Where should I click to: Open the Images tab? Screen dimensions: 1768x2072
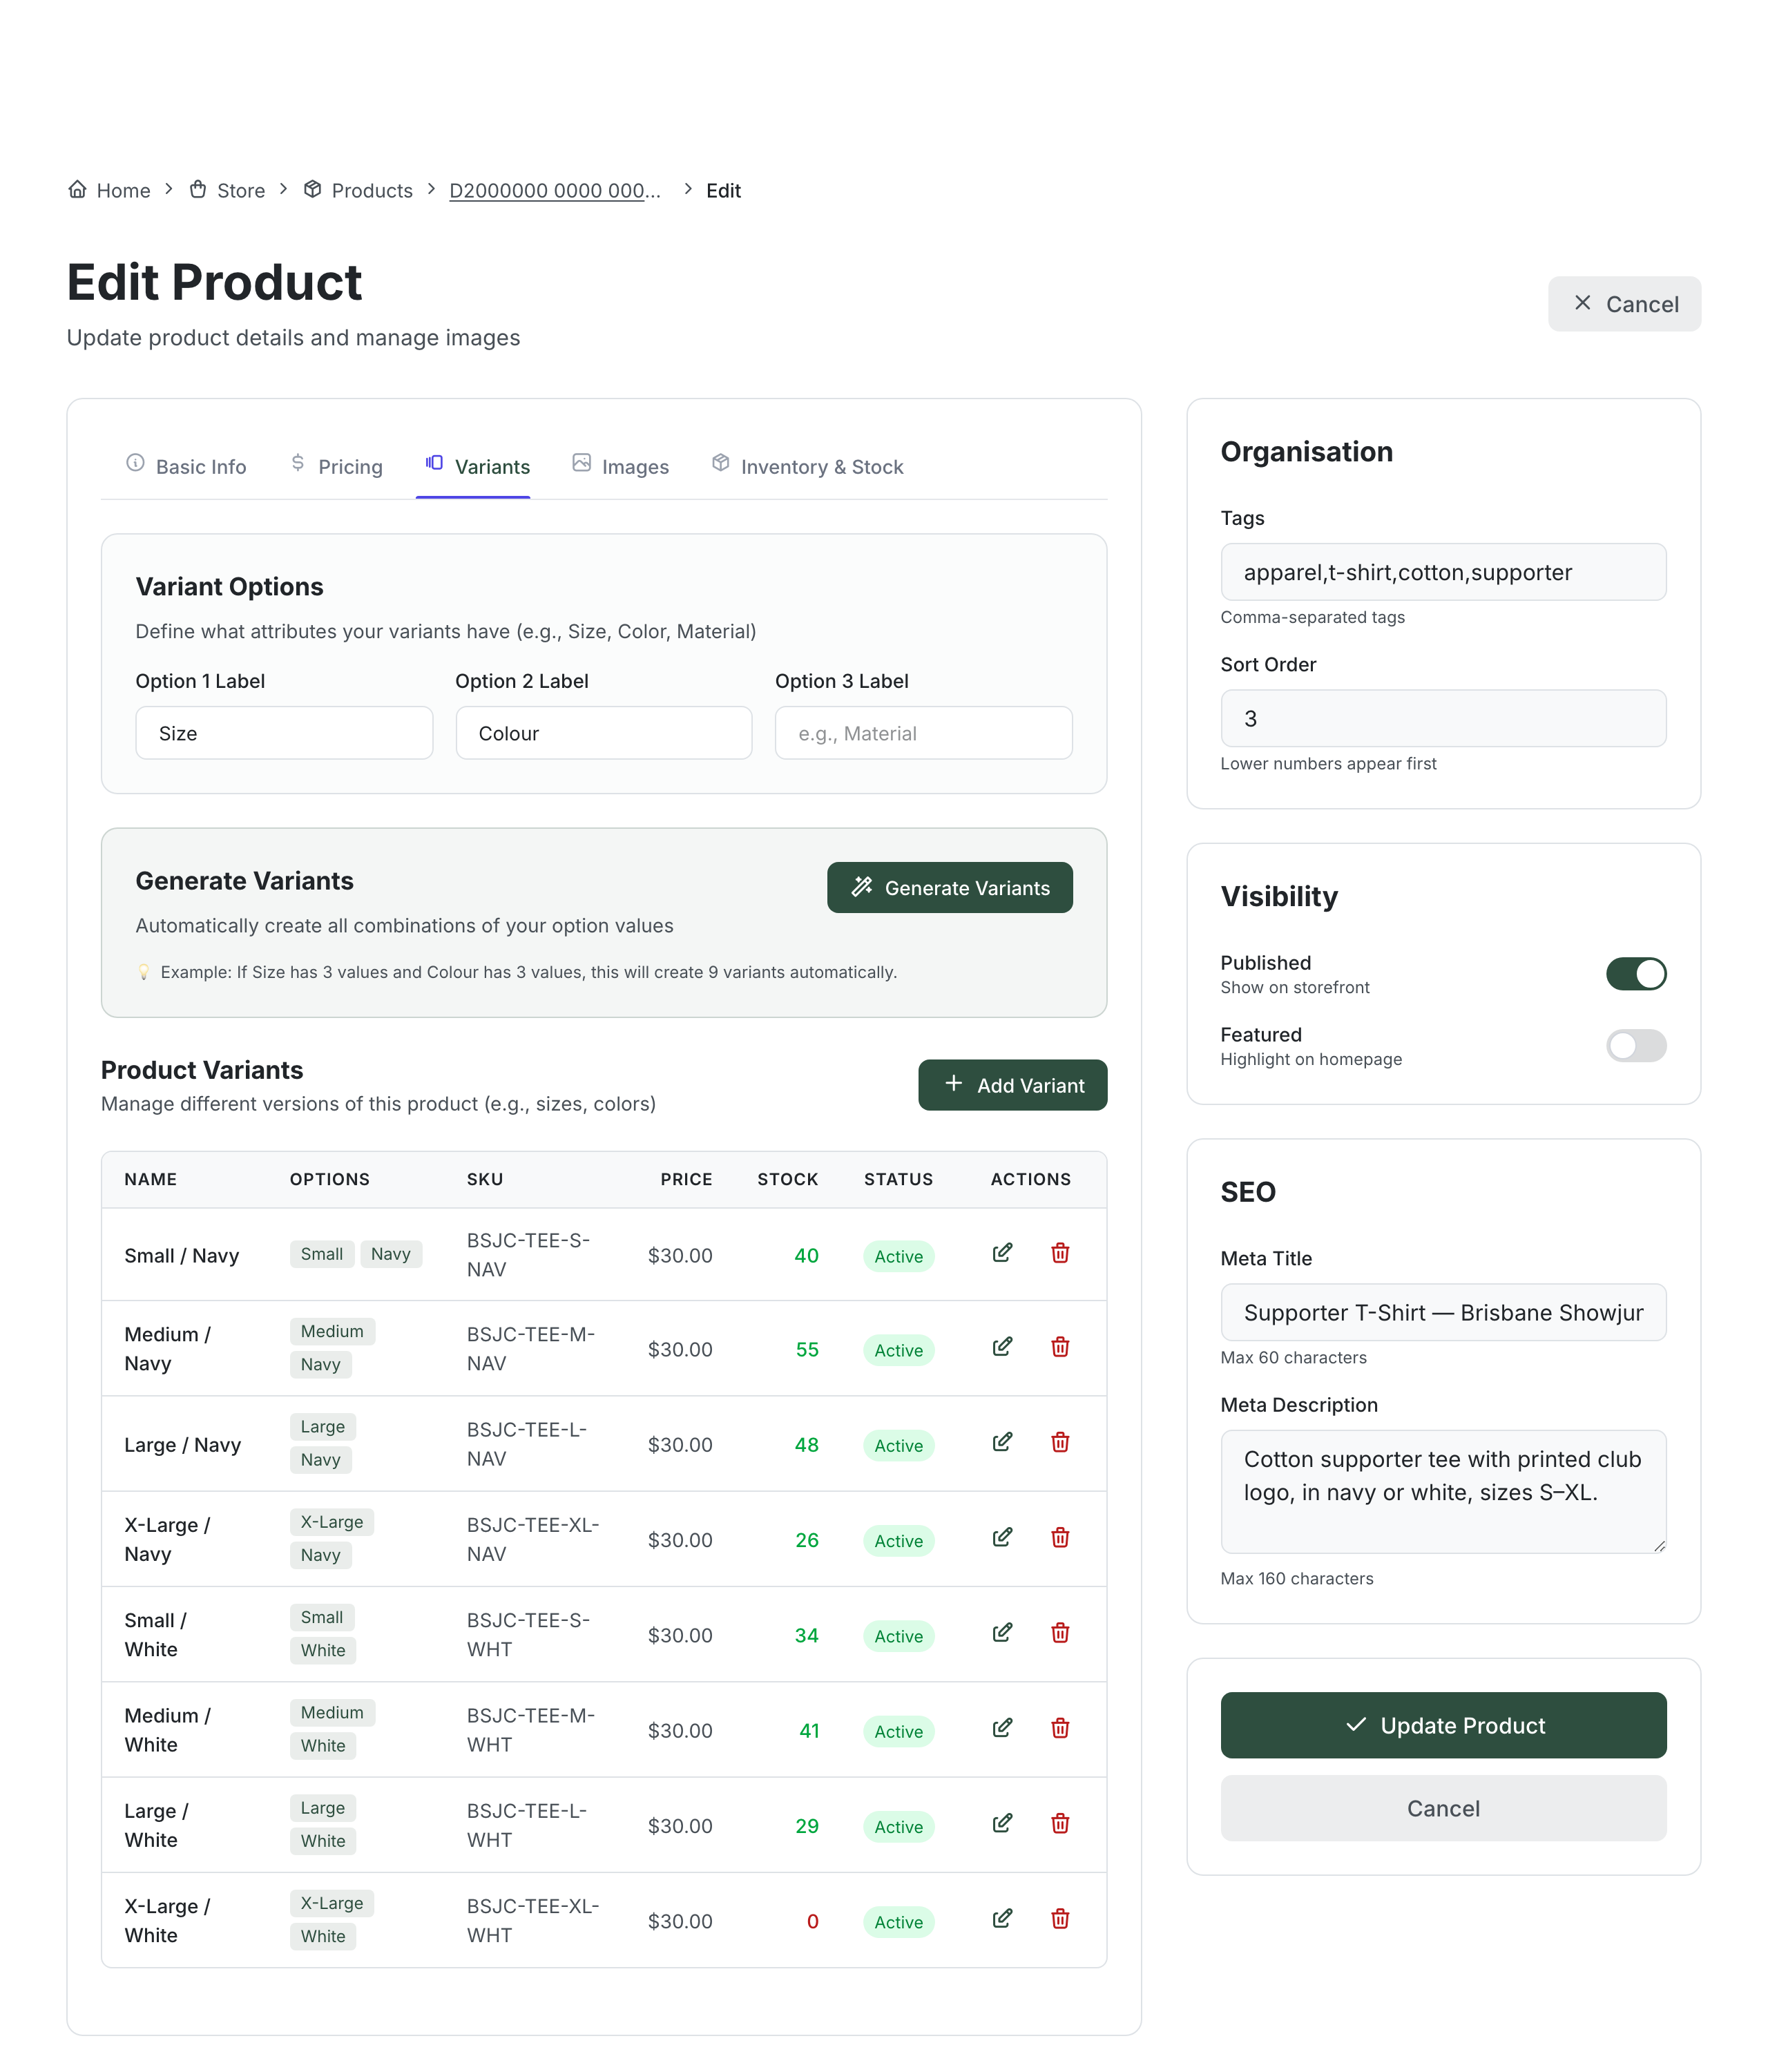(x=620, y=466)
